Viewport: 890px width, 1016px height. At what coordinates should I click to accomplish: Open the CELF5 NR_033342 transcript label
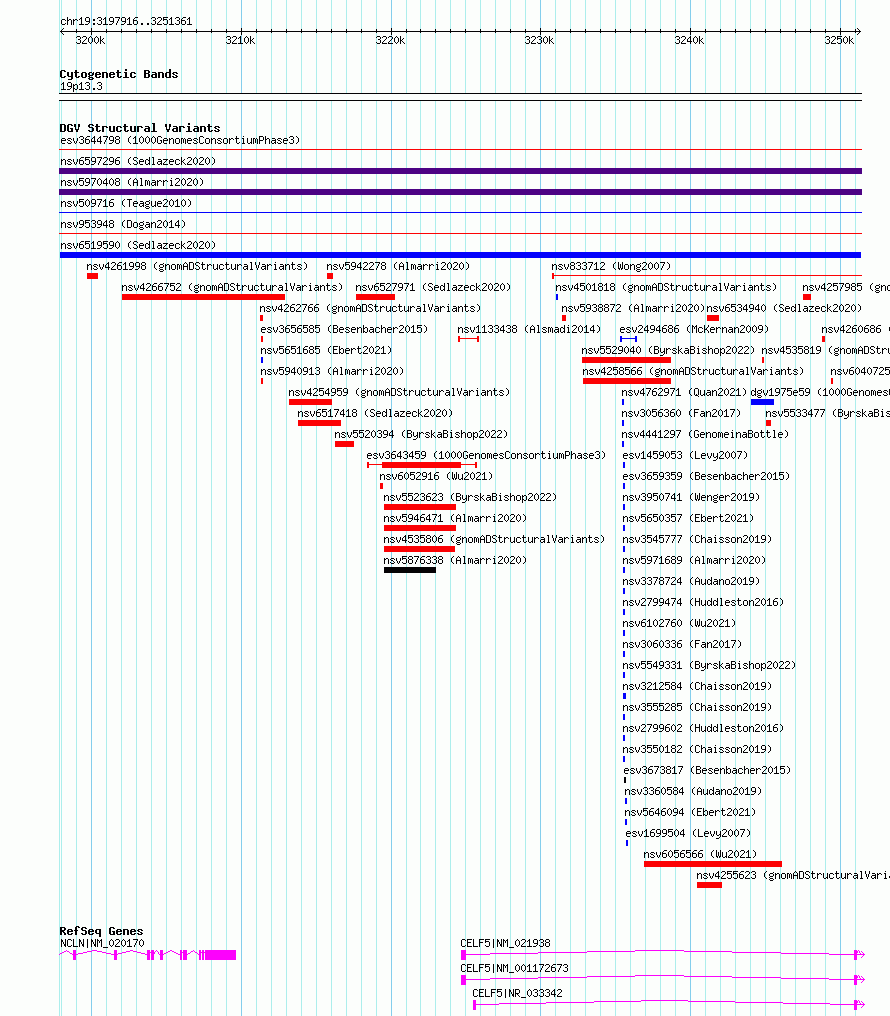coord(517,993)
